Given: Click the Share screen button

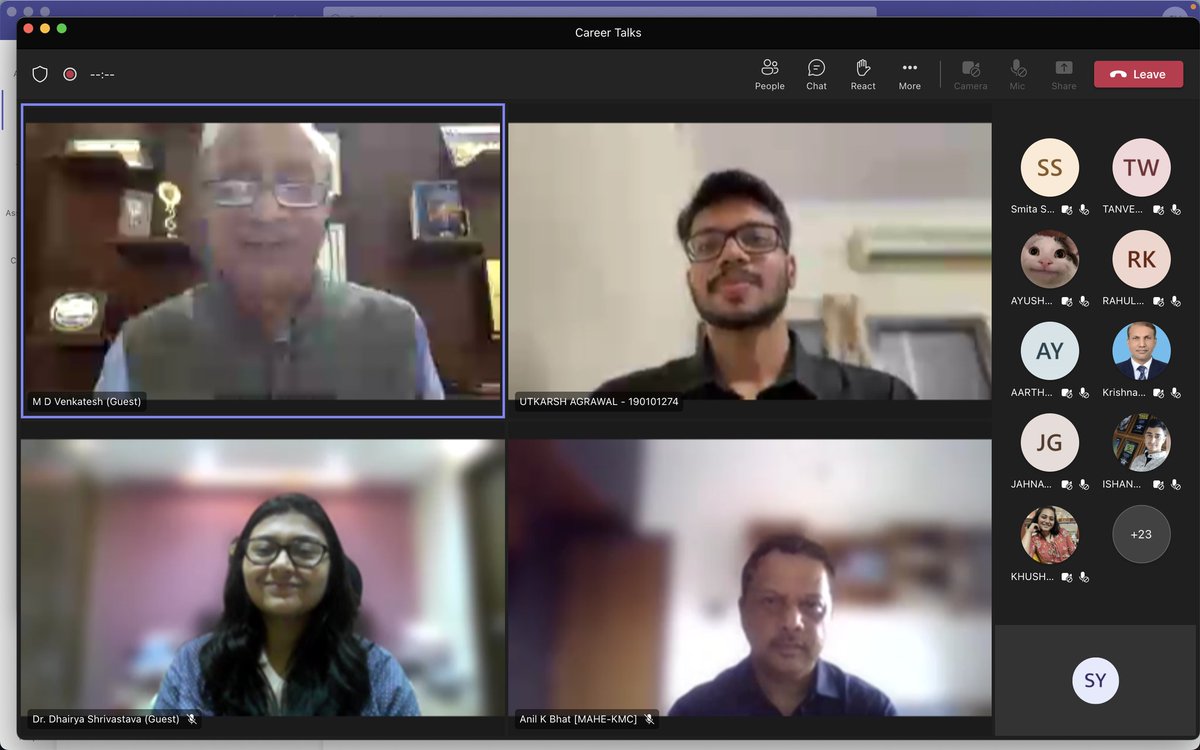Looking at the screenshot, I should pyautogui.click(x=1064, y=75).
